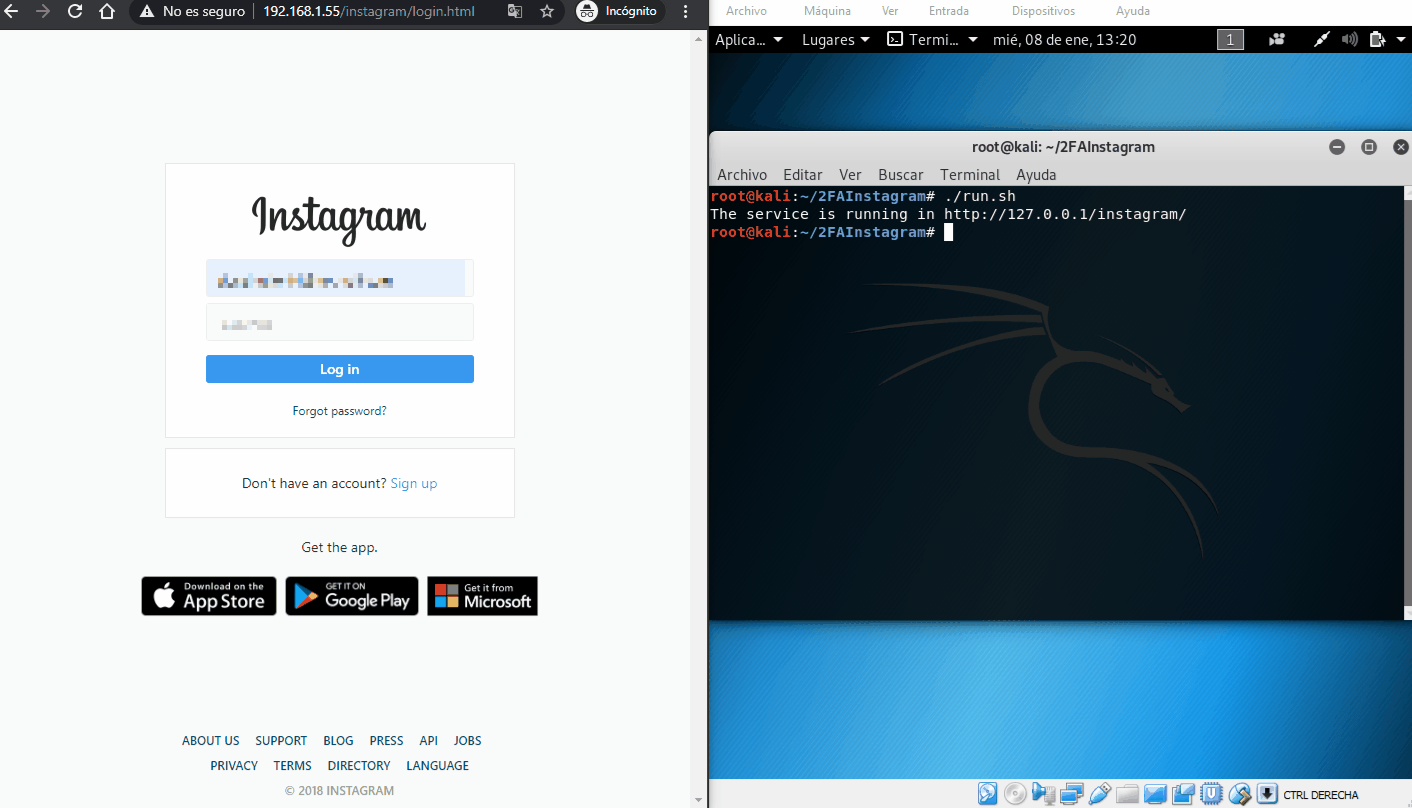Click the Chrome forward navigation arrow
Viewport: 1412px width, 808px height.
click(42, 12)
